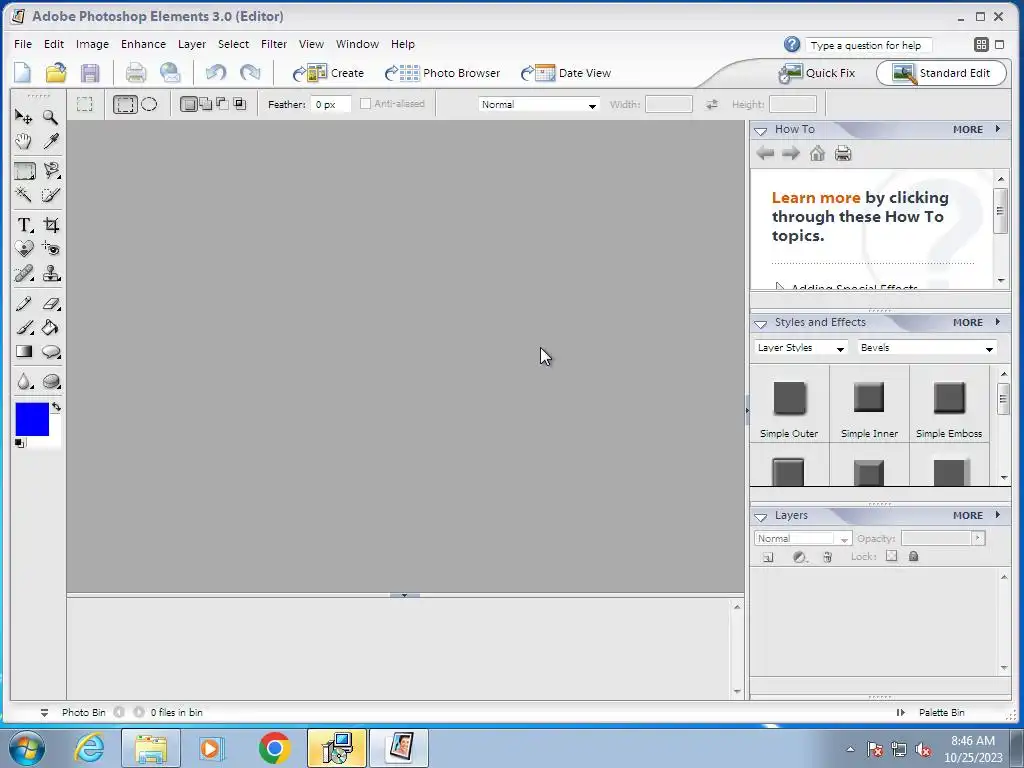Choose New selection mode button
The image size is (1024, 768).
coord(189,104)
